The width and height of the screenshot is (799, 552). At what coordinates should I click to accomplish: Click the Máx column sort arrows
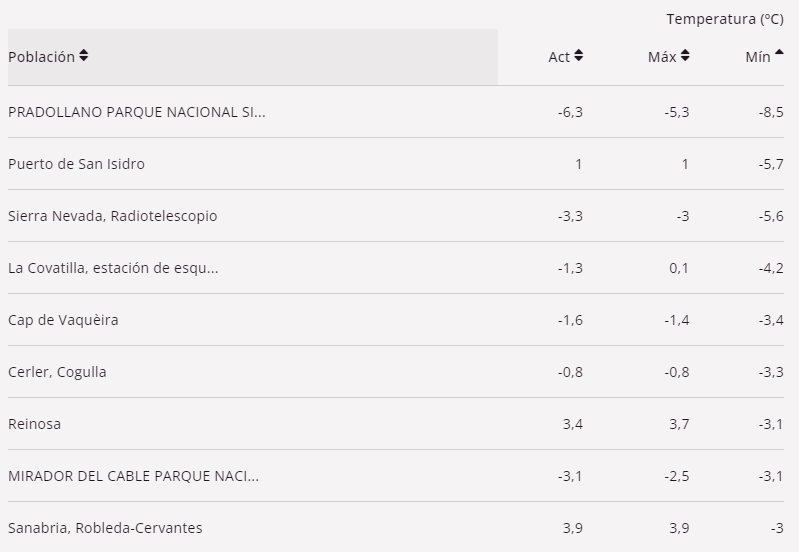(x=685, y=56)
